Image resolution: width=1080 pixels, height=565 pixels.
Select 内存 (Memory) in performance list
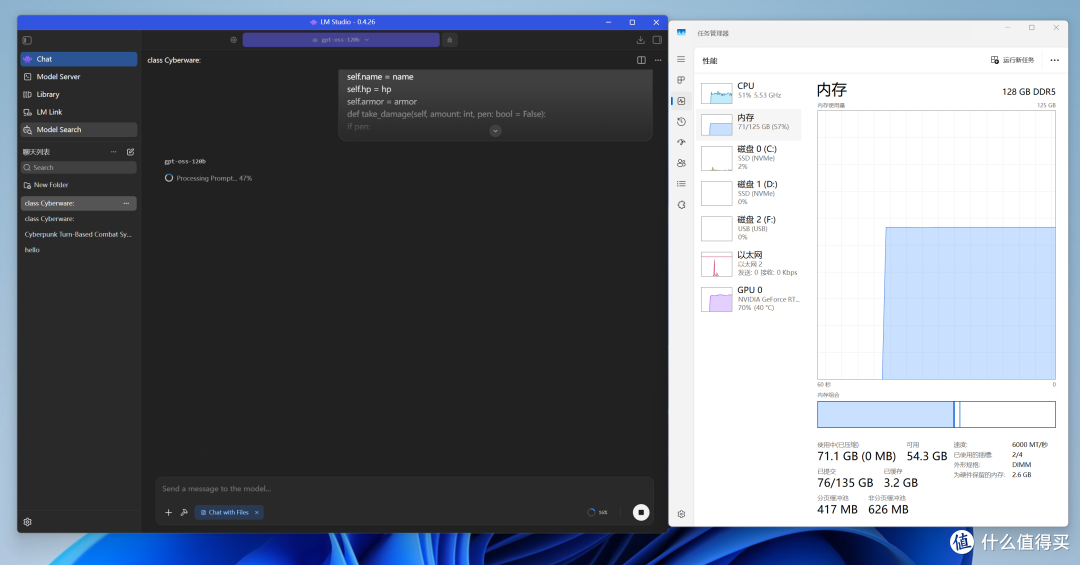(749, 124)
